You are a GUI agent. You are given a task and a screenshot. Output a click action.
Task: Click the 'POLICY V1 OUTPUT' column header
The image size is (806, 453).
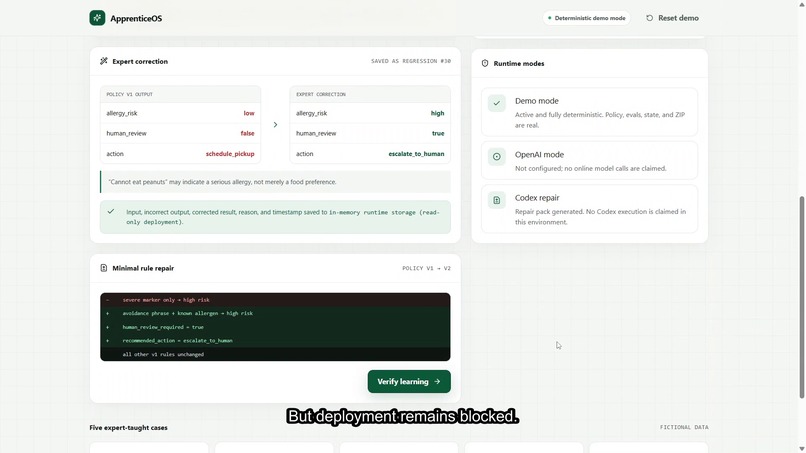point(130,95)
